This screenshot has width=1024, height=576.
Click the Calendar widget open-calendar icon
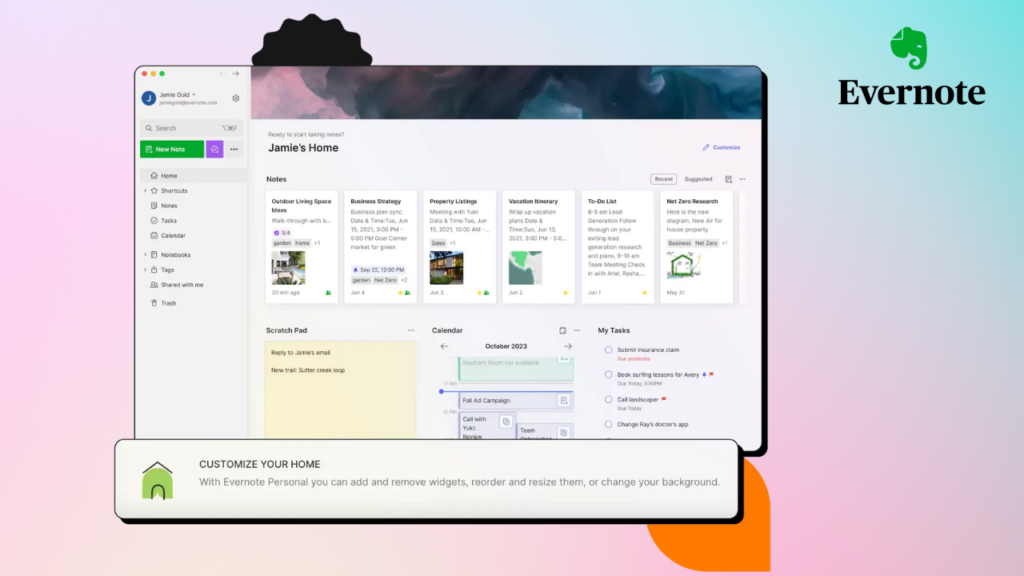click(562, 330)
